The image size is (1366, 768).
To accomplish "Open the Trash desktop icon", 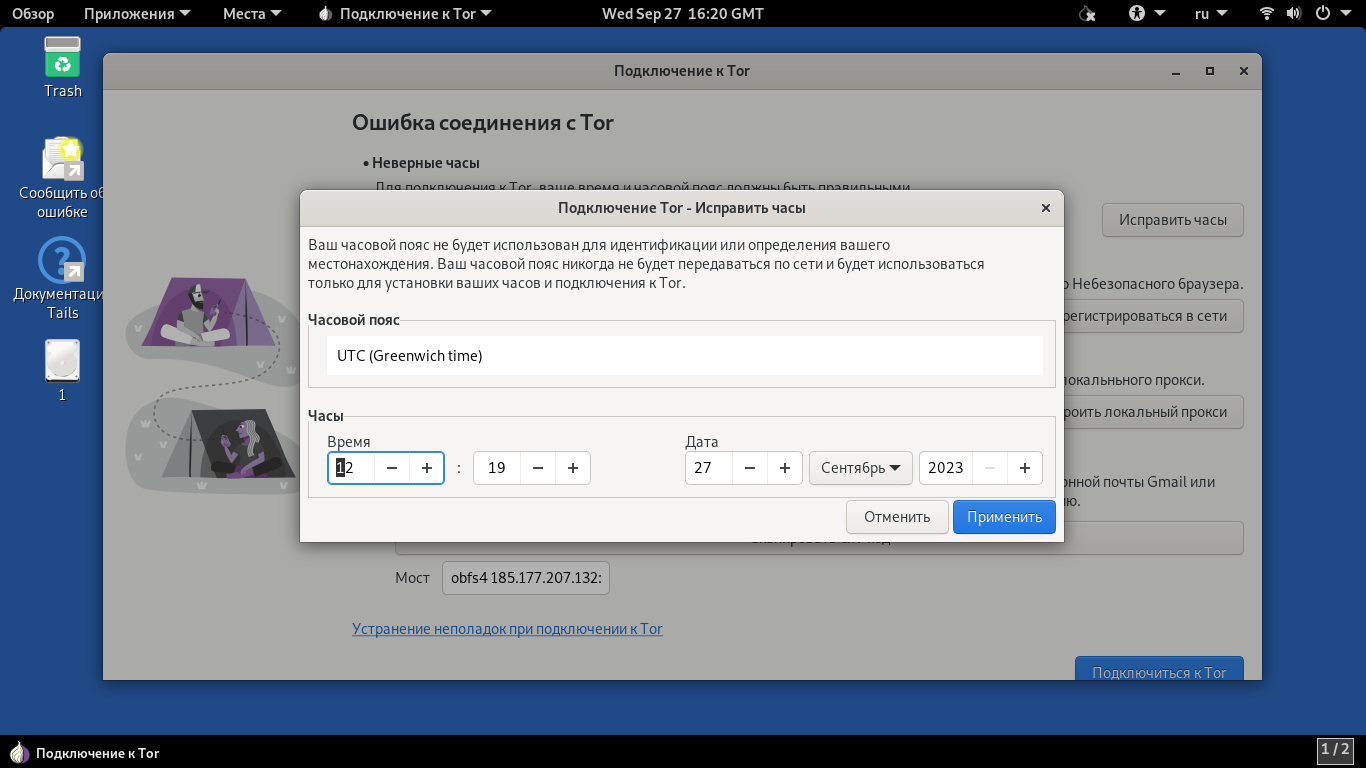I will [62, 60].
